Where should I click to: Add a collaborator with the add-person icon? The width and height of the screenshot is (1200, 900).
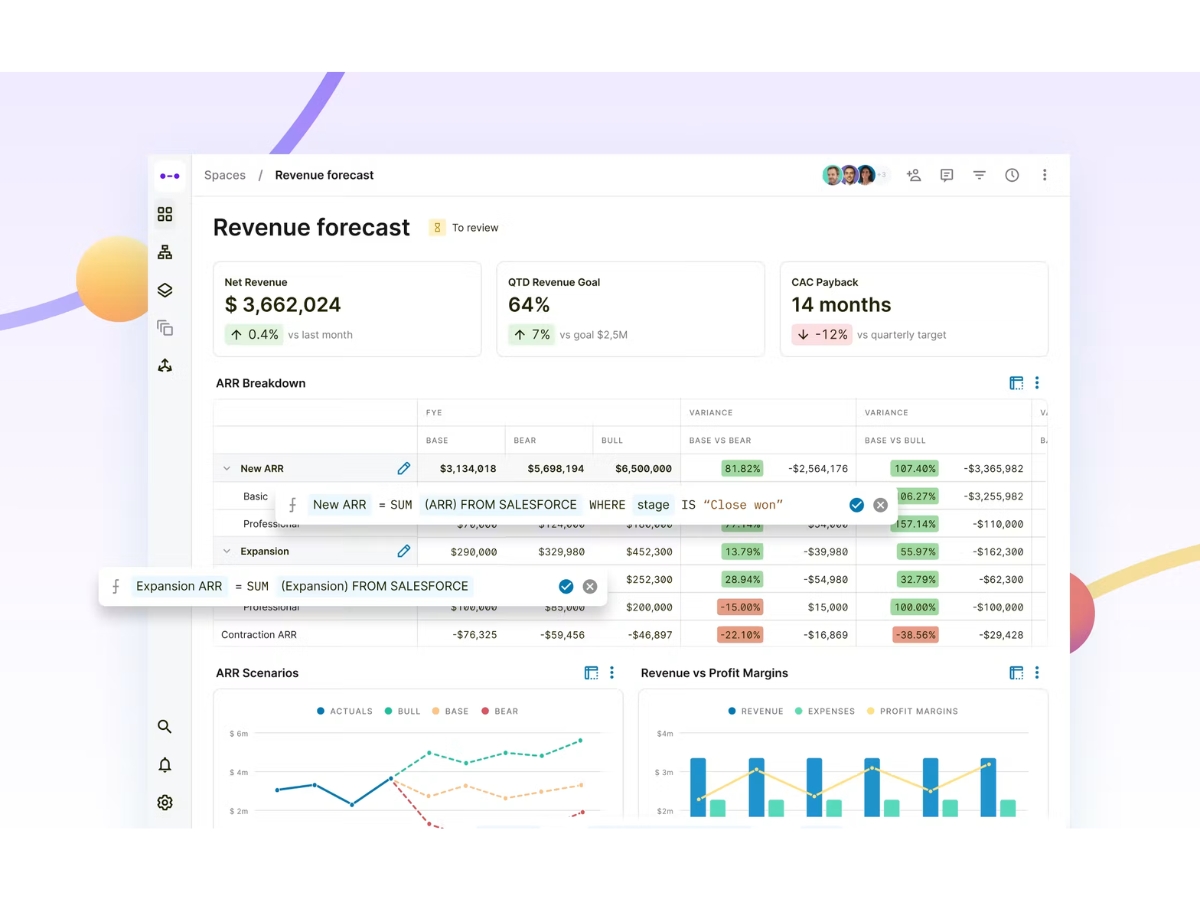(x=913, y=175)
